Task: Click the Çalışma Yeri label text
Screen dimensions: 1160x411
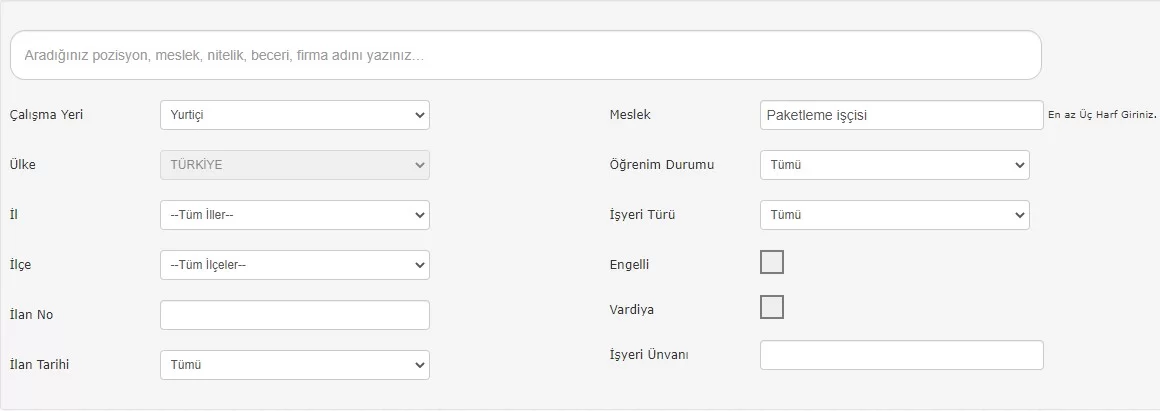Action: point(46,115)
